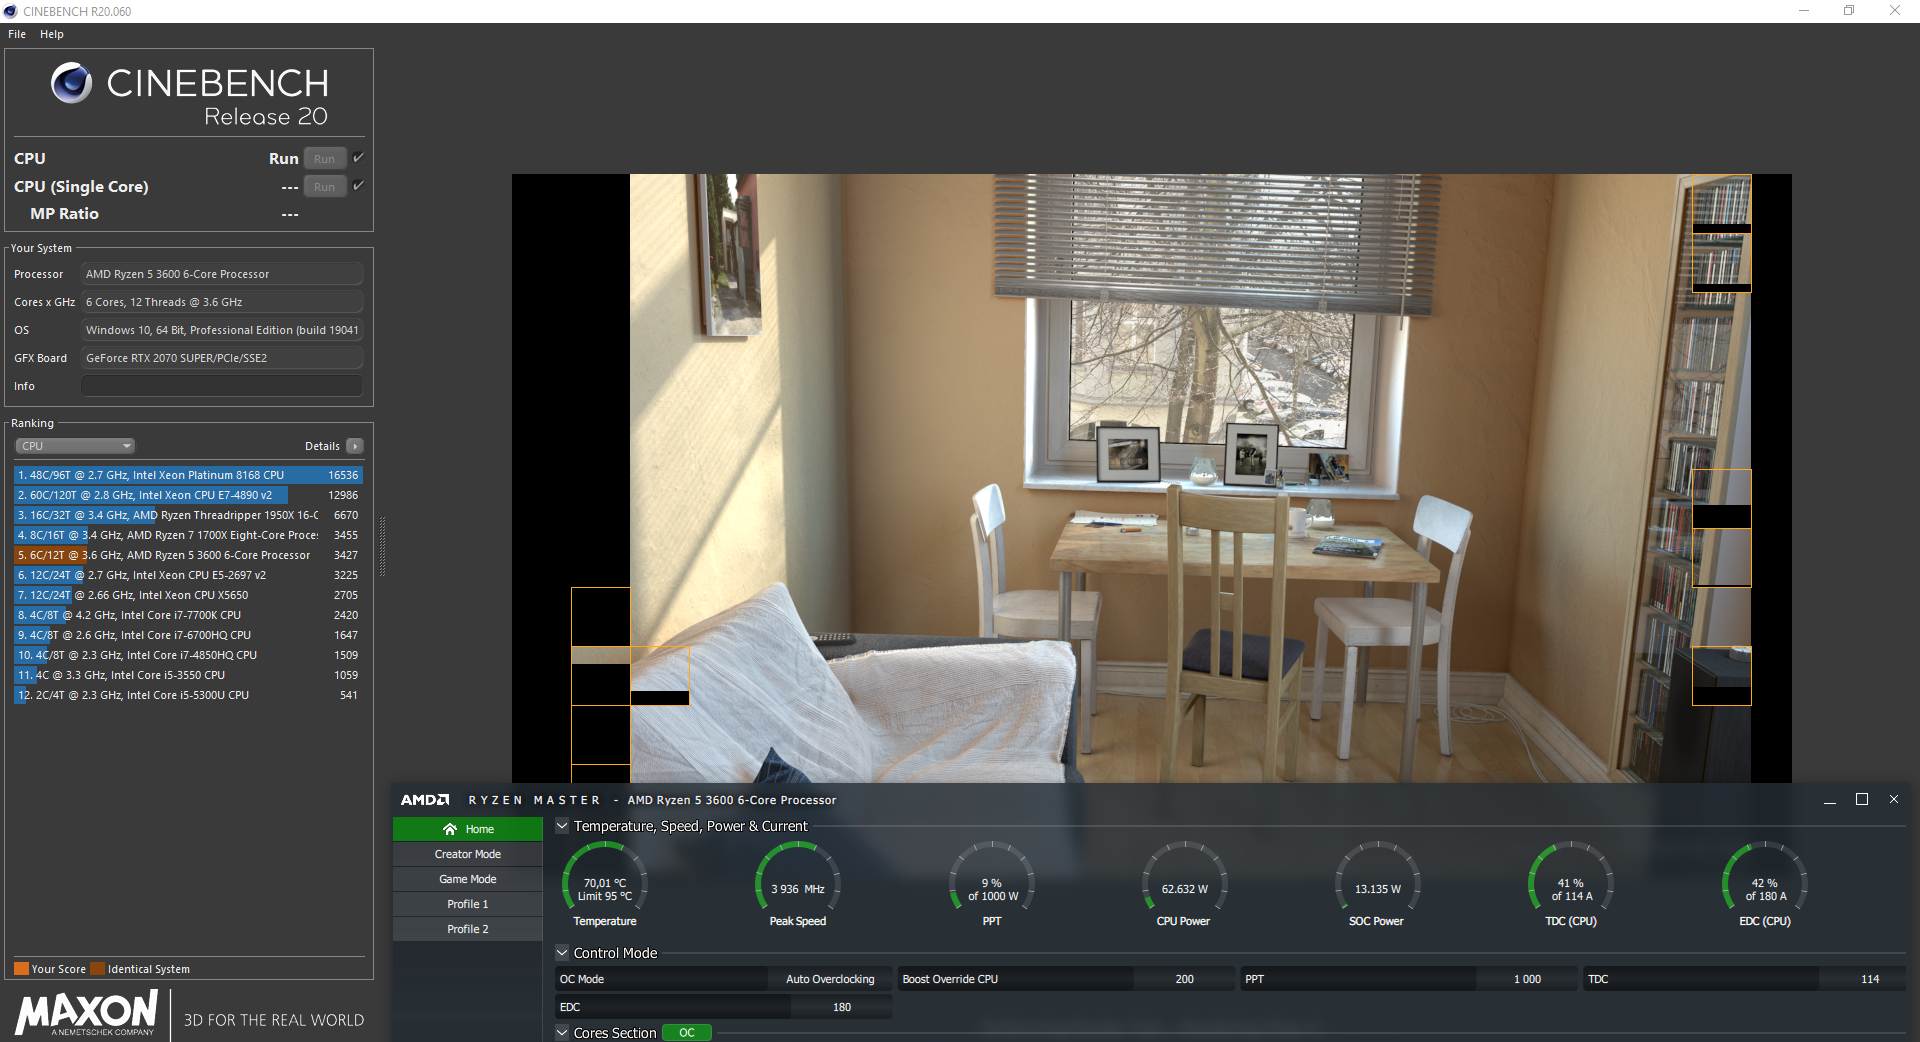Close the Cinebench window

click(1895, 11)
